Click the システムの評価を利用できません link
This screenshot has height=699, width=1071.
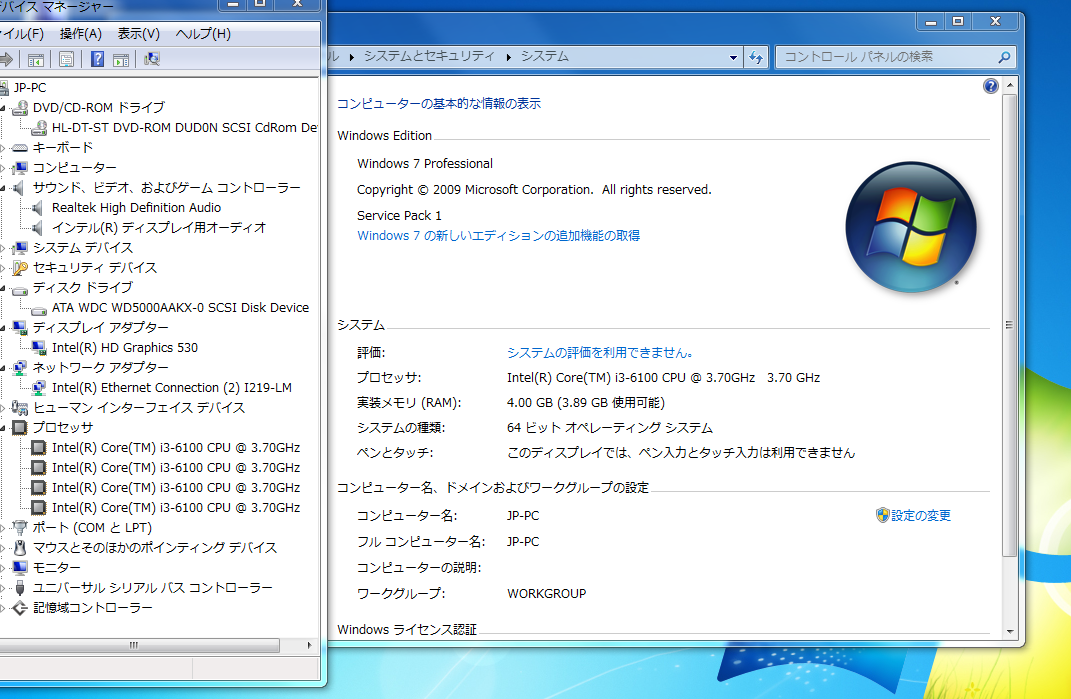click(600, 353)
